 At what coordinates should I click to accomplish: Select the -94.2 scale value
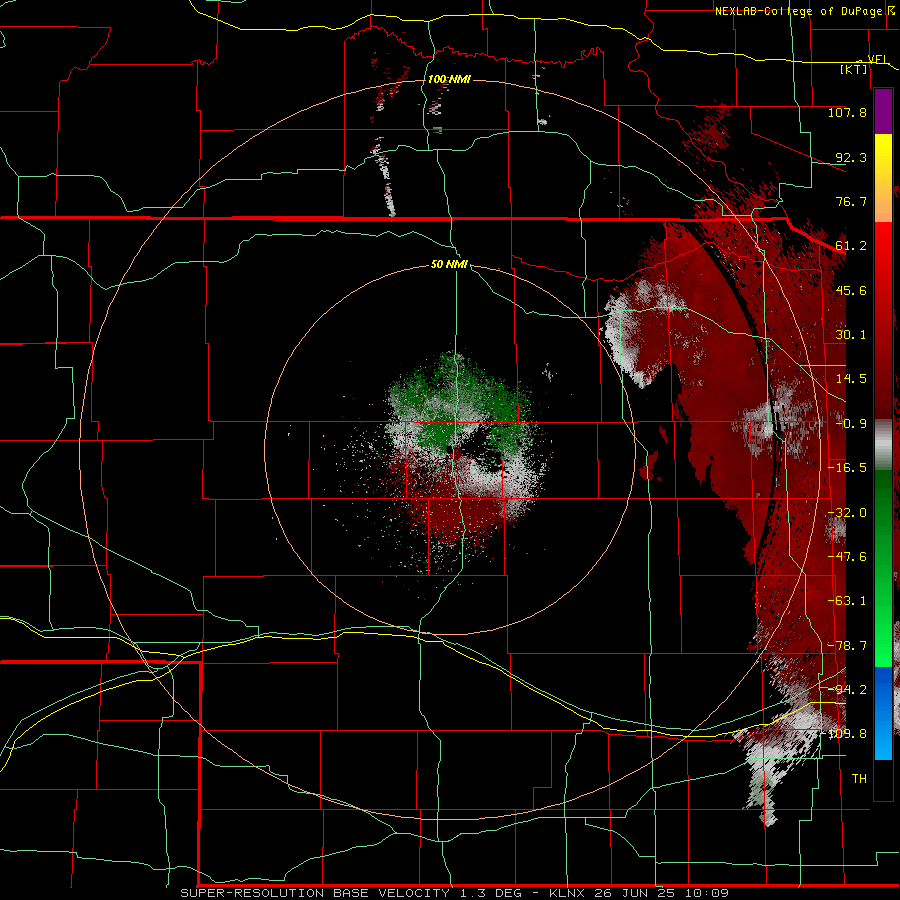(847, 690)
